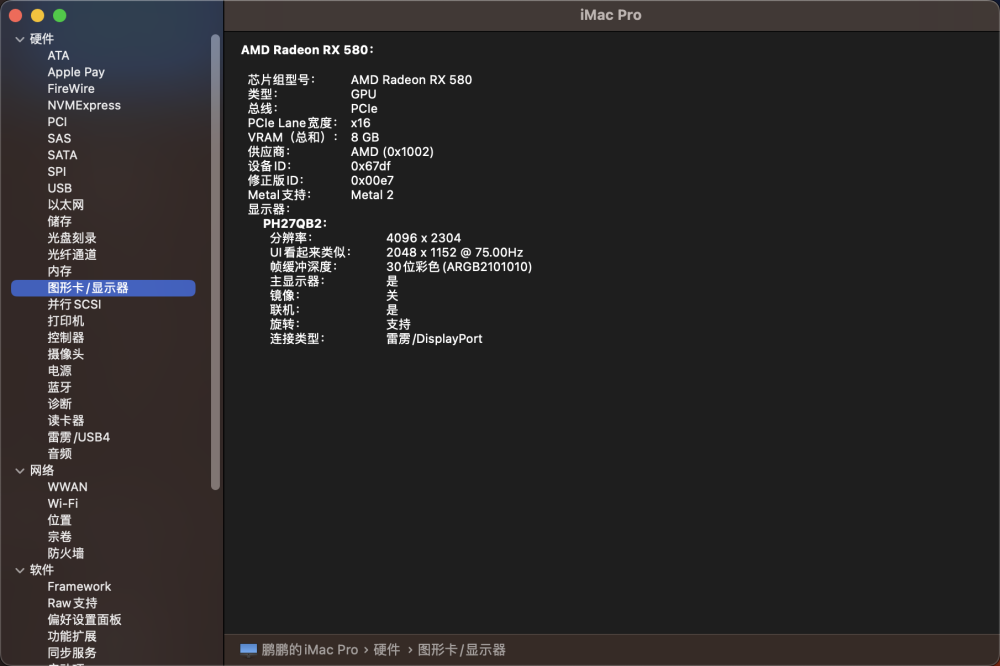Select Framework under 软件

pos(79,587)
